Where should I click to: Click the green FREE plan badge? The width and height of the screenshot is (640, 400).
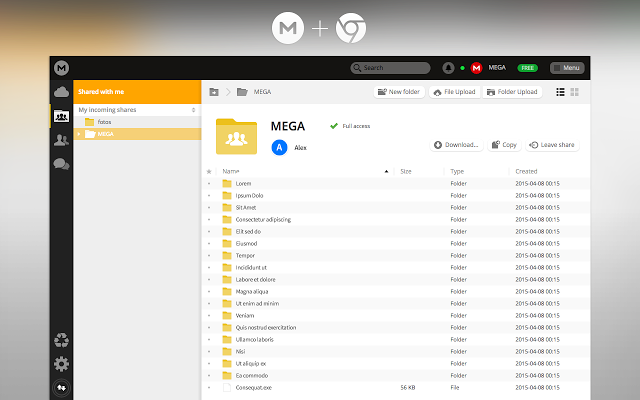tap(527, 68)
